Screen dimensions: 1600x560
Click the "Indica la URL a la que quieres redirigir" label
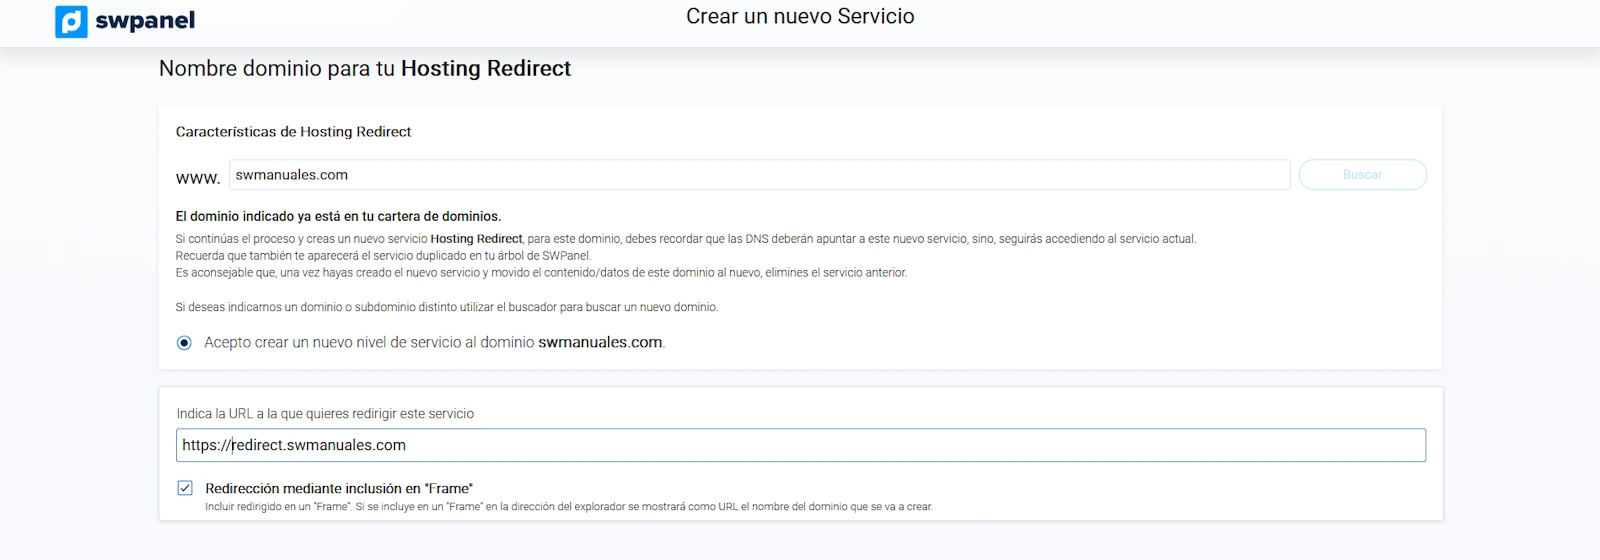coord(325,413)
